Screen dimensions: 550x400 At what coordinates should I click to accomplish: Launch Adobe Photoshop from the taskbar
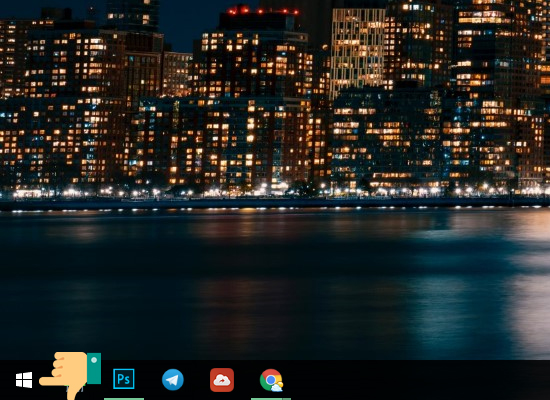coord(124,379)
